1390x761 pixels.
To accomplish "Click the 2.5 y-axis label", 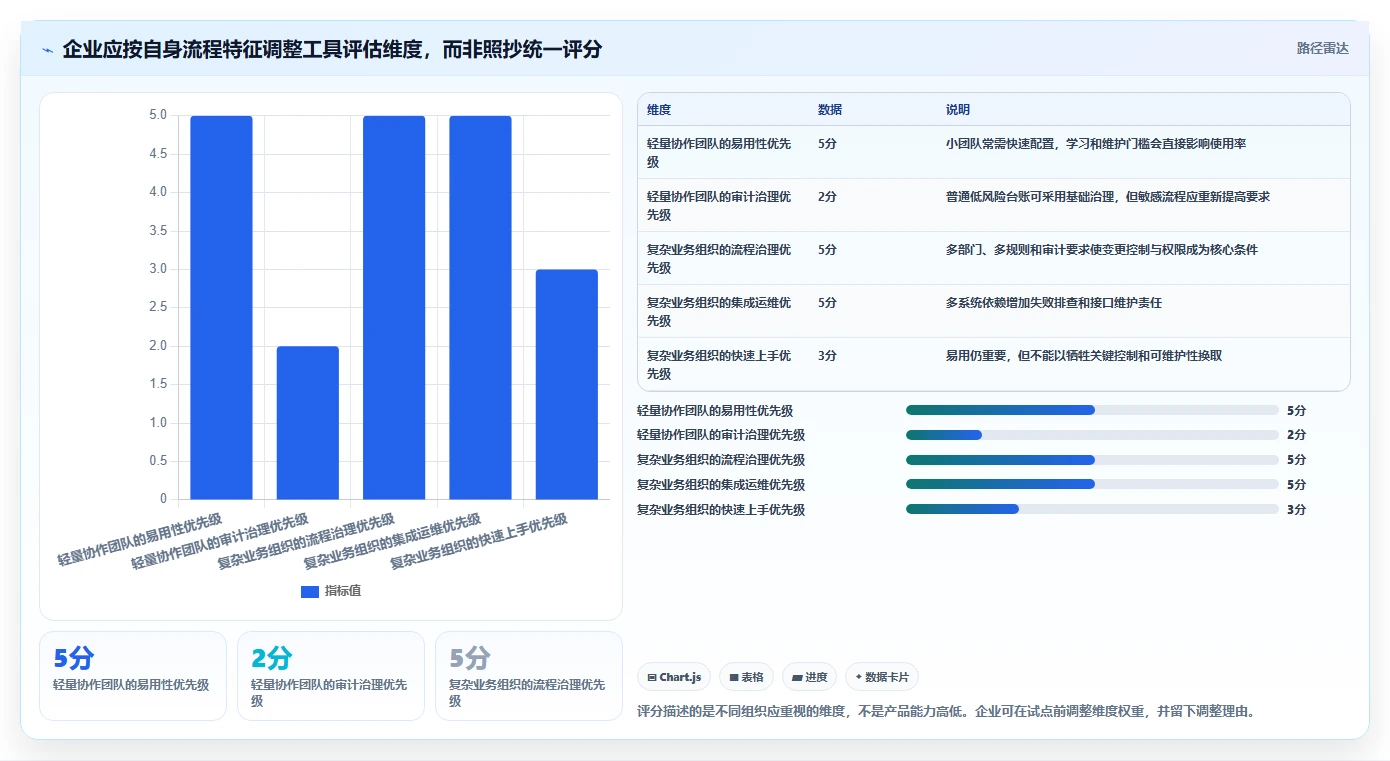I will click(158, 307).
